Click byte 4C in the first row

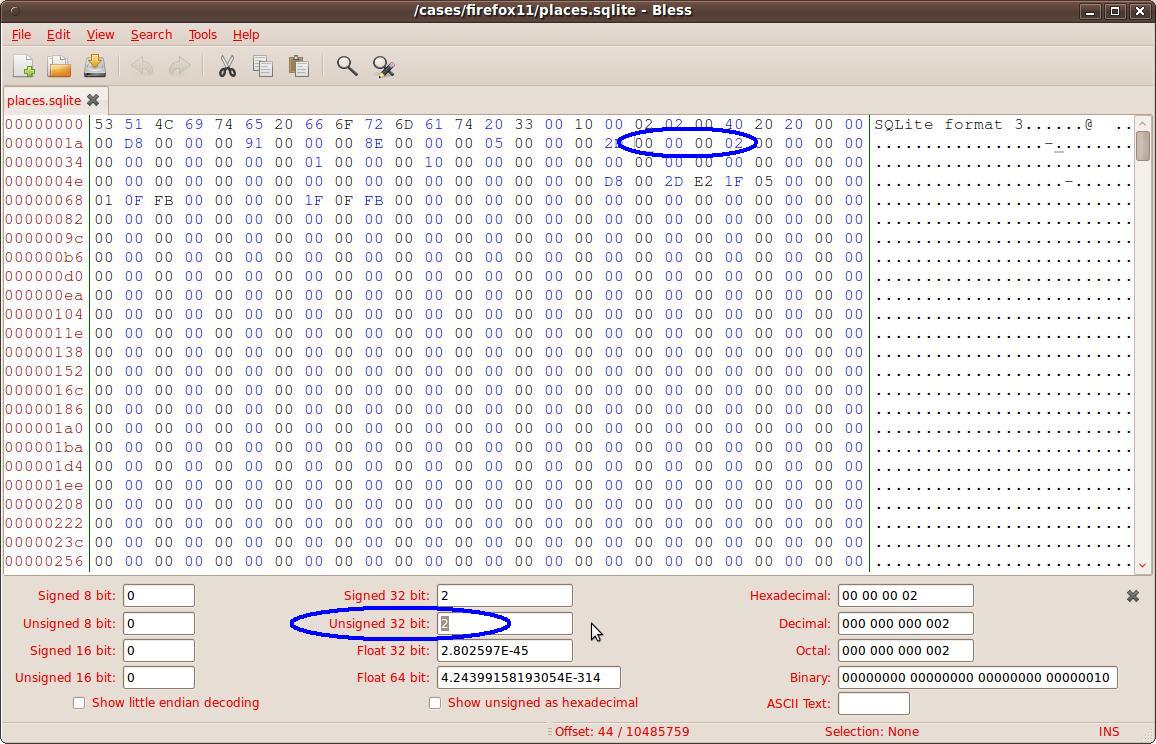(x=164, y=125)
